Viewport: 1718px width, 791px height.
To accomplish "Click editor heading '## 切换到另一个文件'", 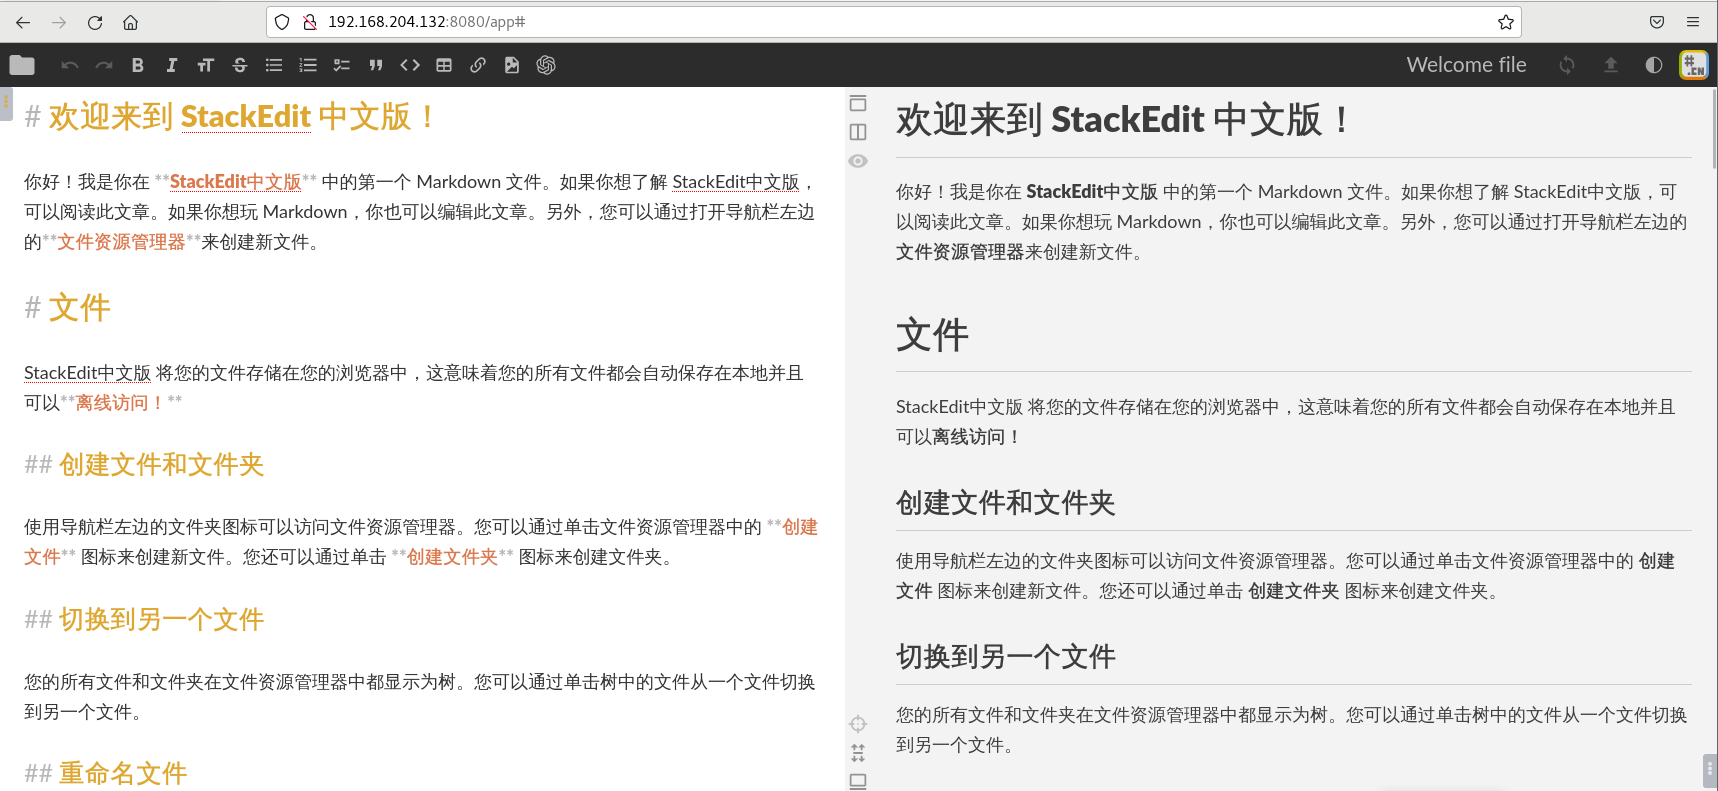I will (144, 620).
